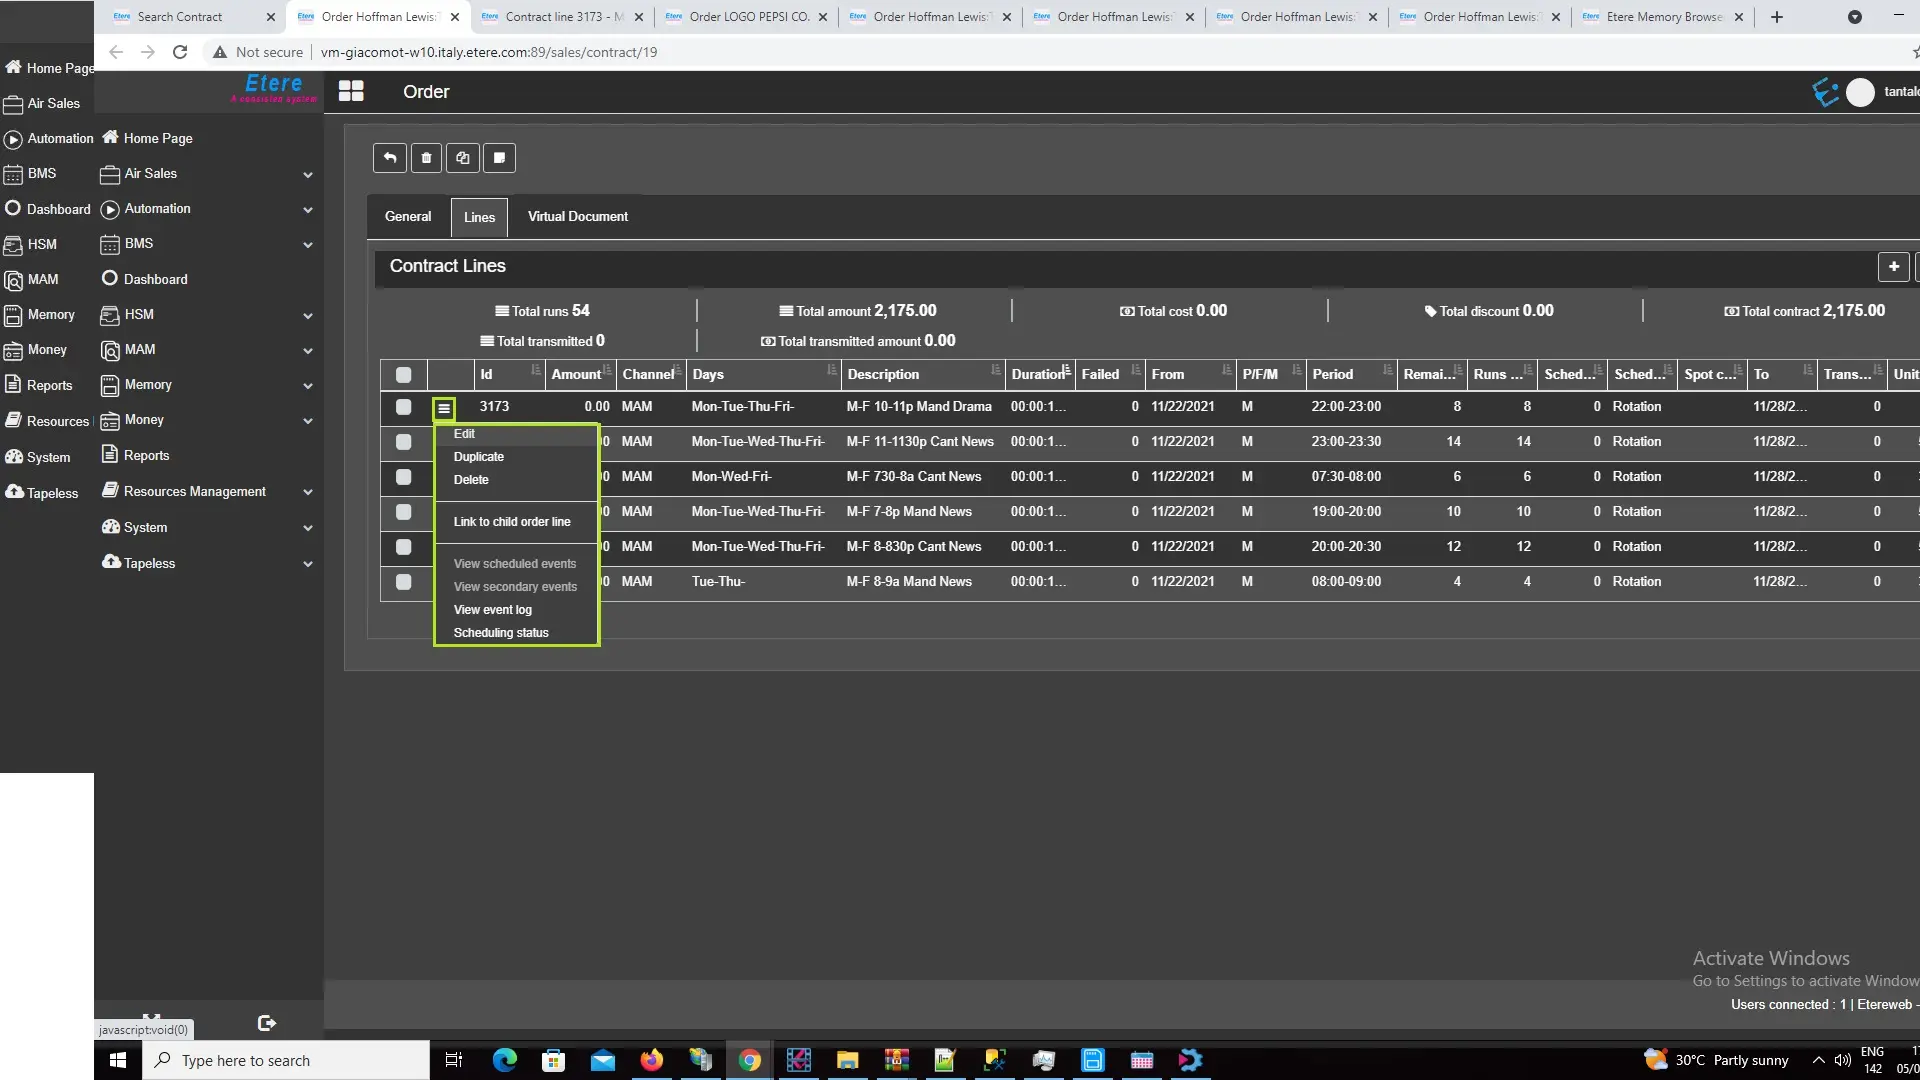This screenshot has width=1920, height=1080.
Task: Click the logout icon at sidebar bottom
Action: click(266, 1023)
